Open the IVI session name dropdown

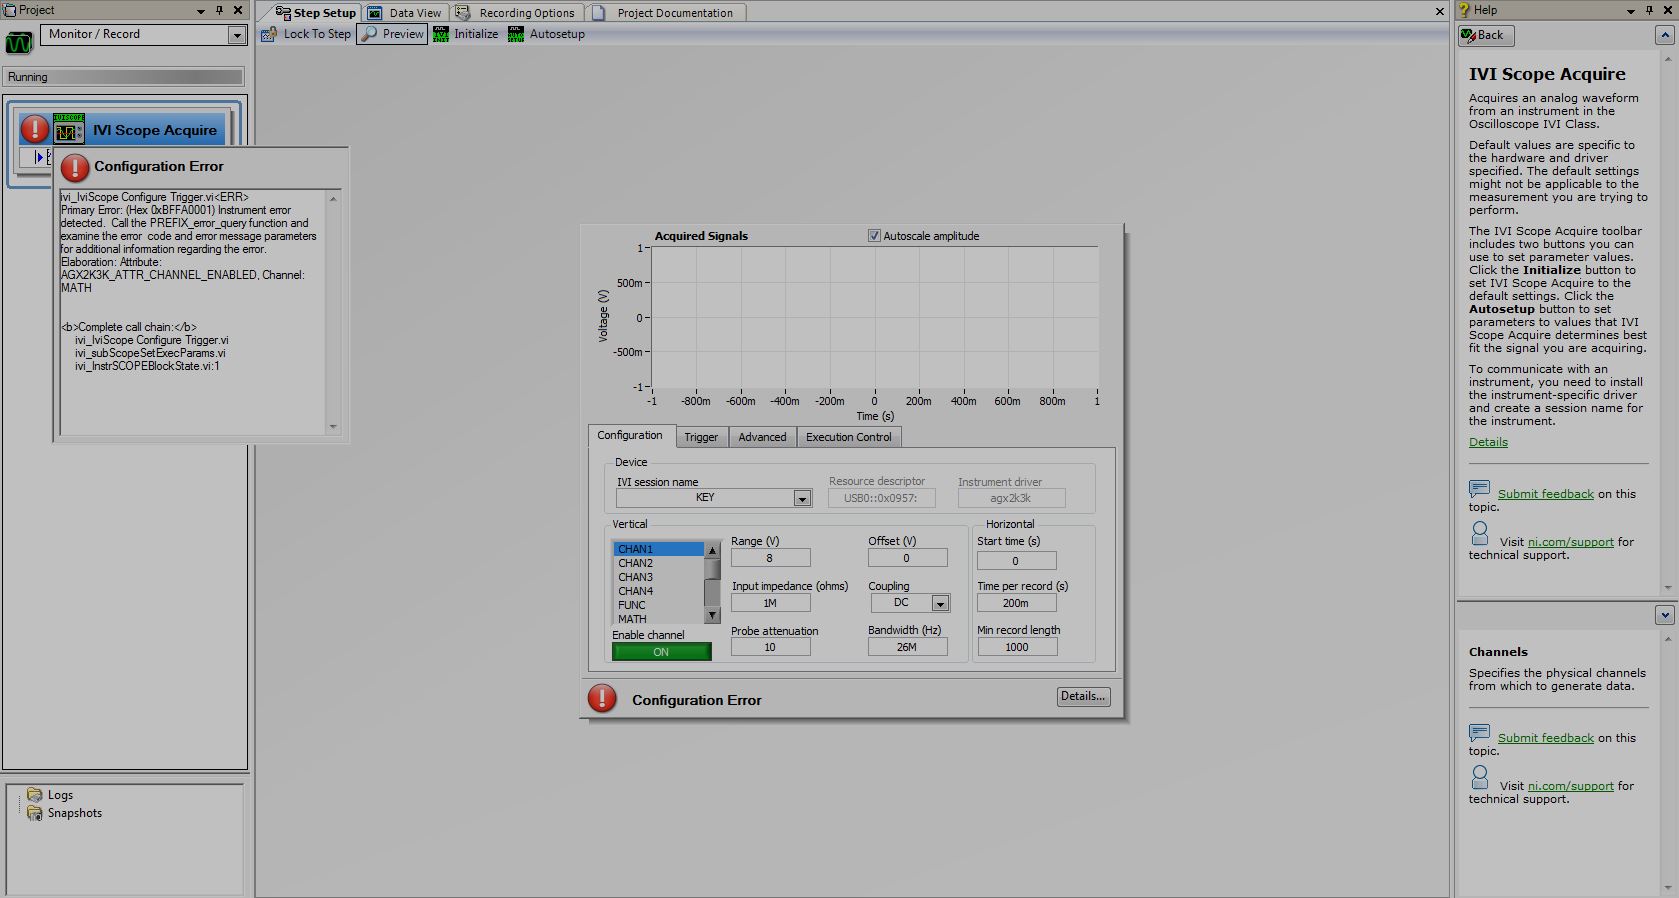[802, 498]
